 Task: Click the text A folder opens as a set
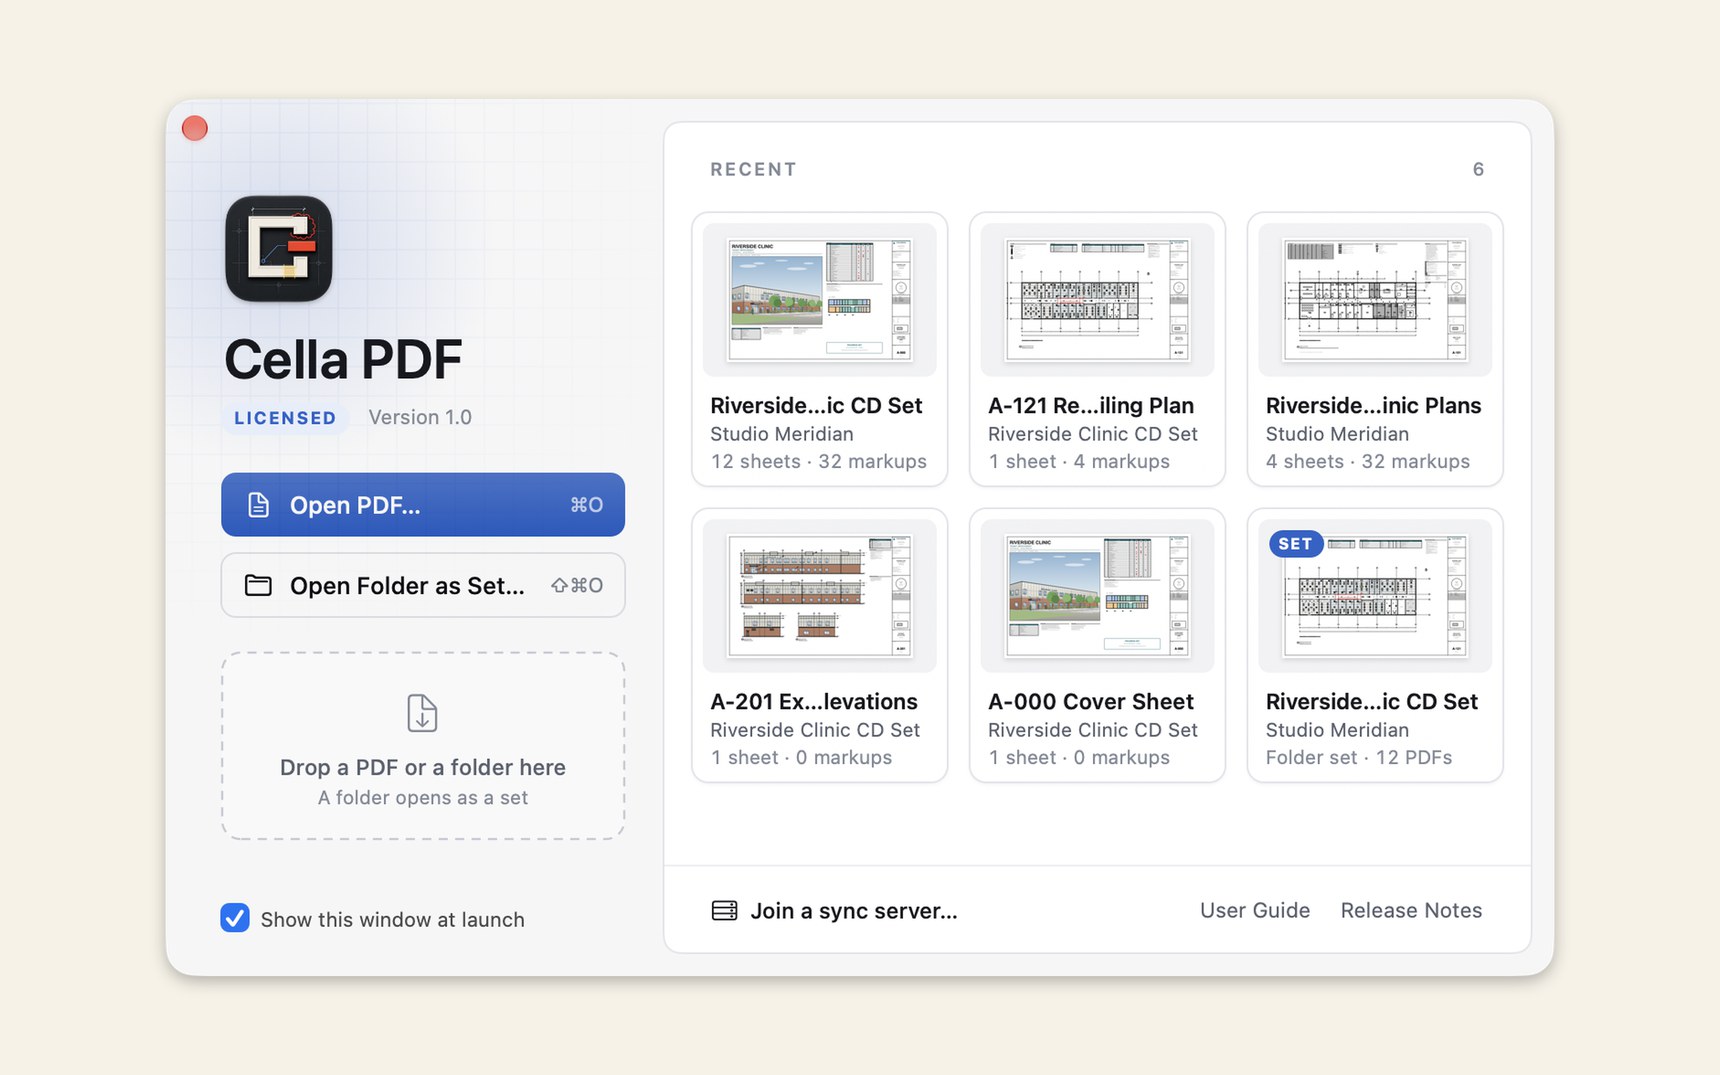[423, 797]
